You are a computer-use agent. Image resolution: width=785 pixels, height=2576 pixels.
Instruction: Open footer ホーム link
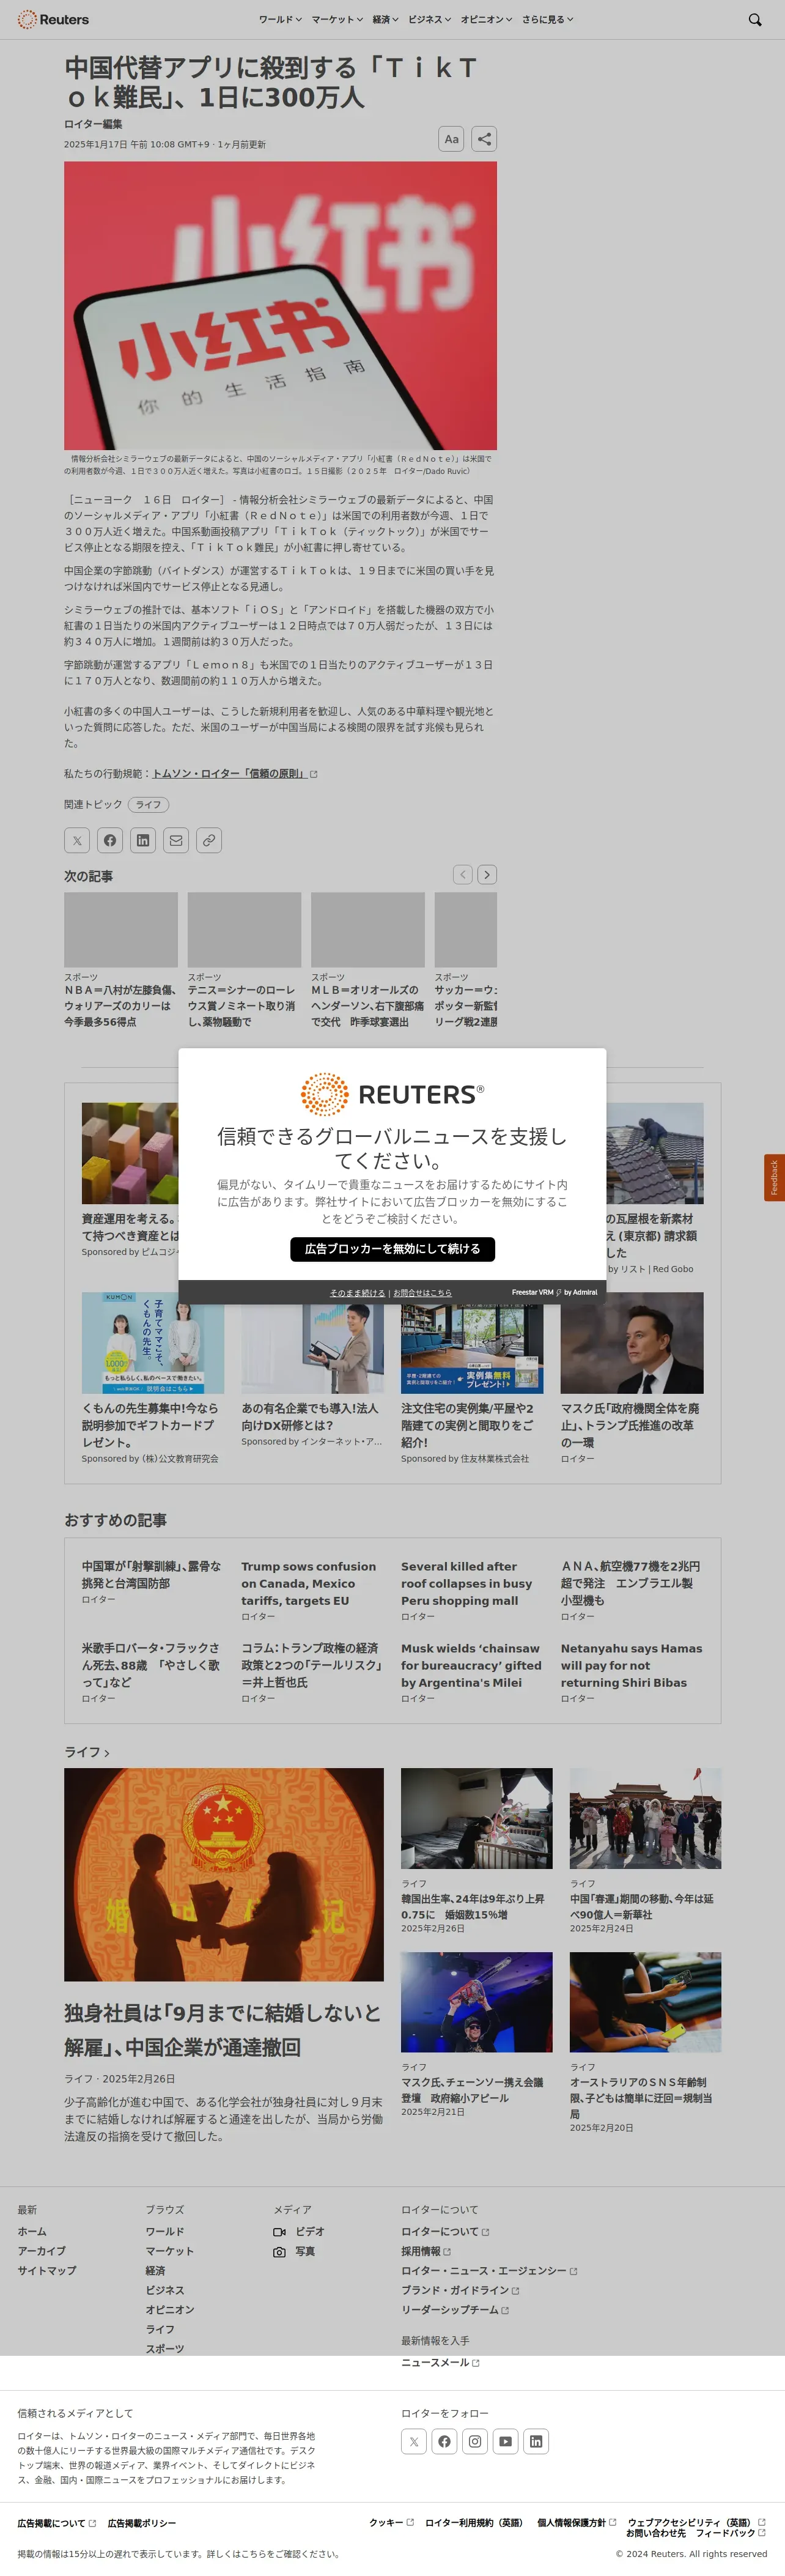[32, 2231]
